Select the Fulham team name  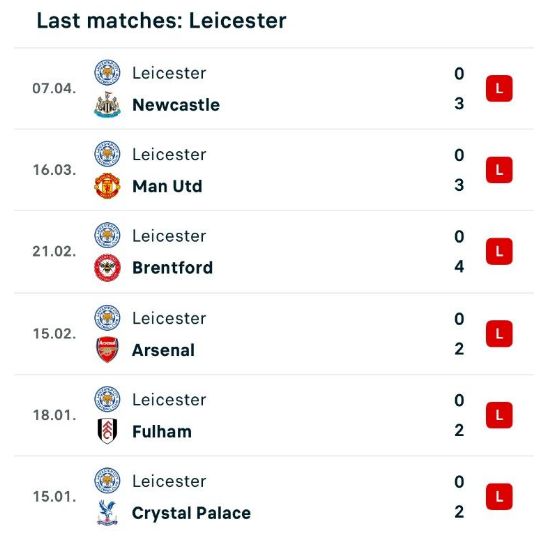pyautogui.click(x=162, y=432)
